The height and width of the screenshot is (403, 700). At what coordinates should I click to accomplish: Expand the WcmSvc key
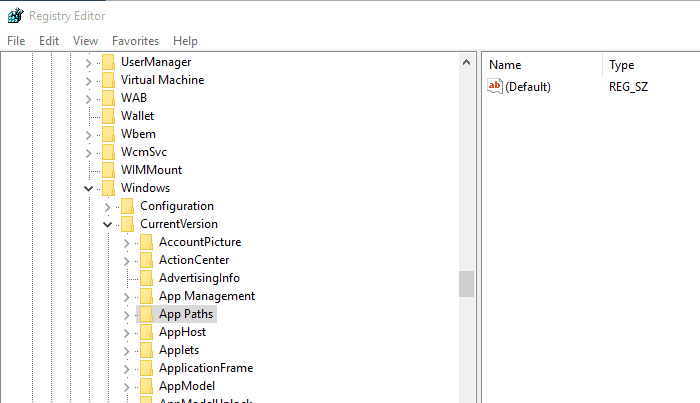tap(88, 153)
